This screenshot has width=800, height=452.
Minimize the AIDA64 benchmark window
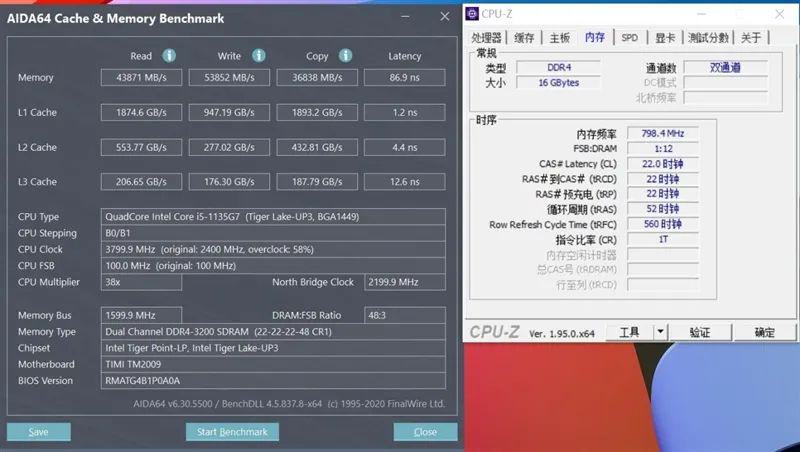coord(405,17)
